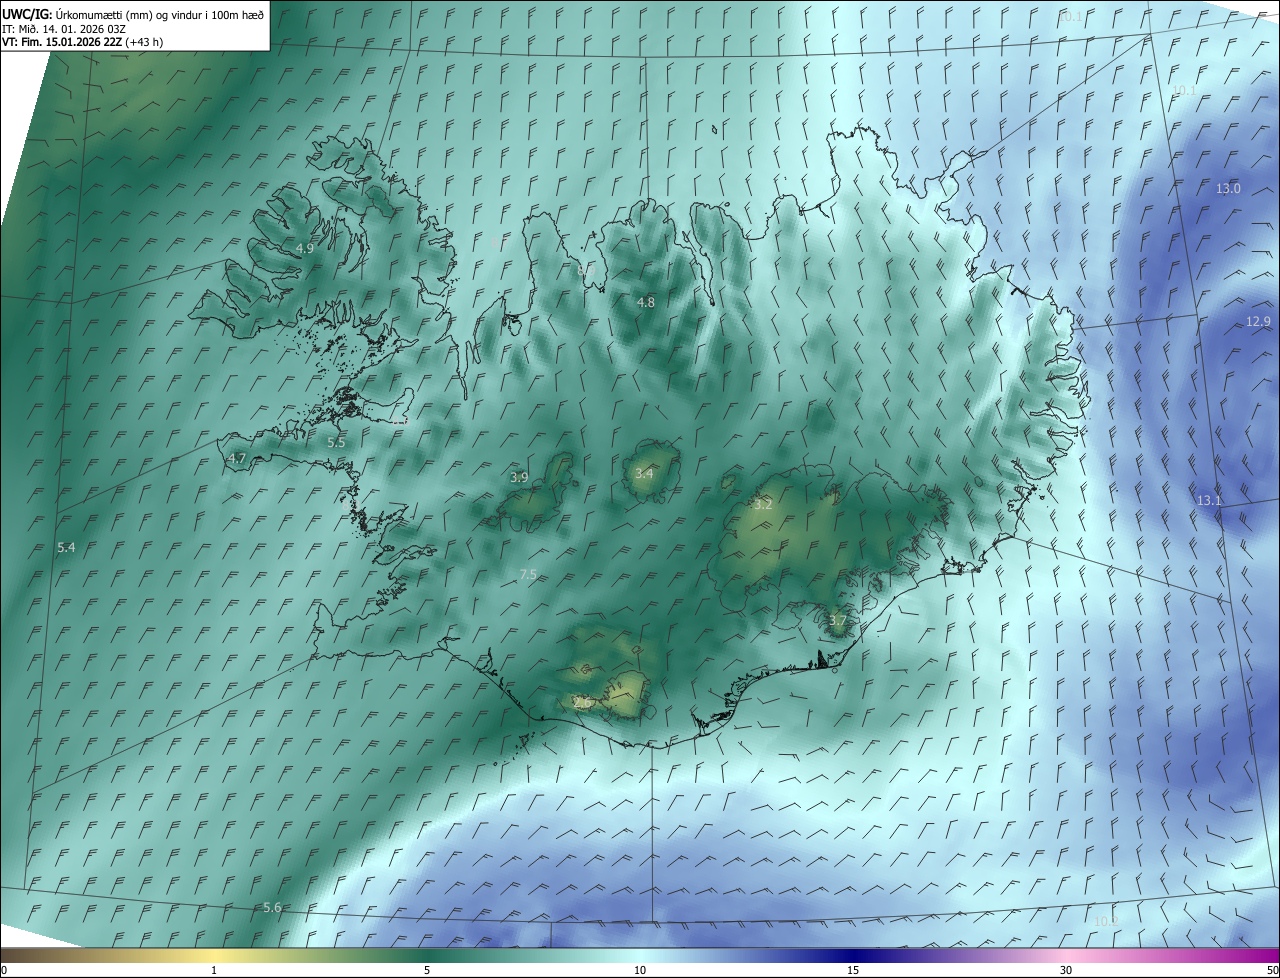Click the 1 tick label on the color scale
The height and width of the screenshot is (978, 1280).
tap(214, 970)
